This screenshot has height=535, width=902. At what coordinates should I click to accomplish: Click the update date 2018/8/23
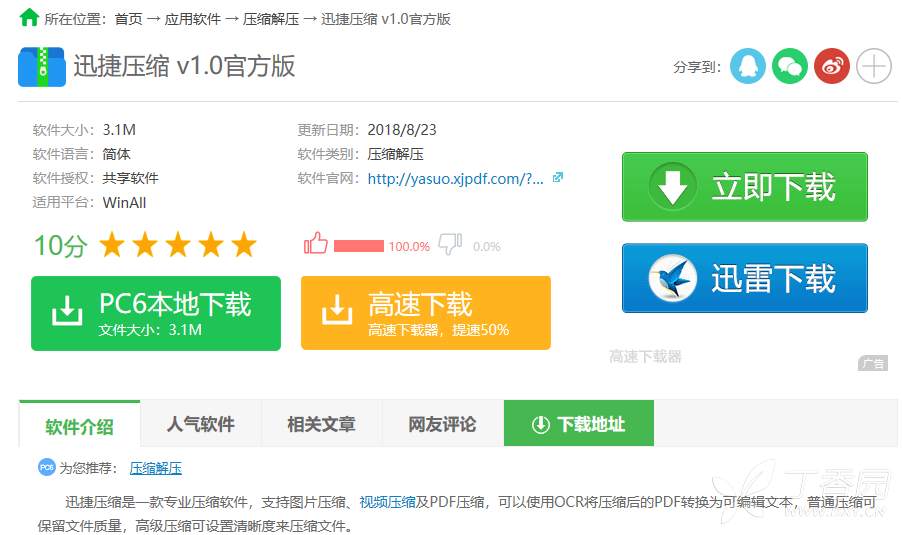[402, 130]
